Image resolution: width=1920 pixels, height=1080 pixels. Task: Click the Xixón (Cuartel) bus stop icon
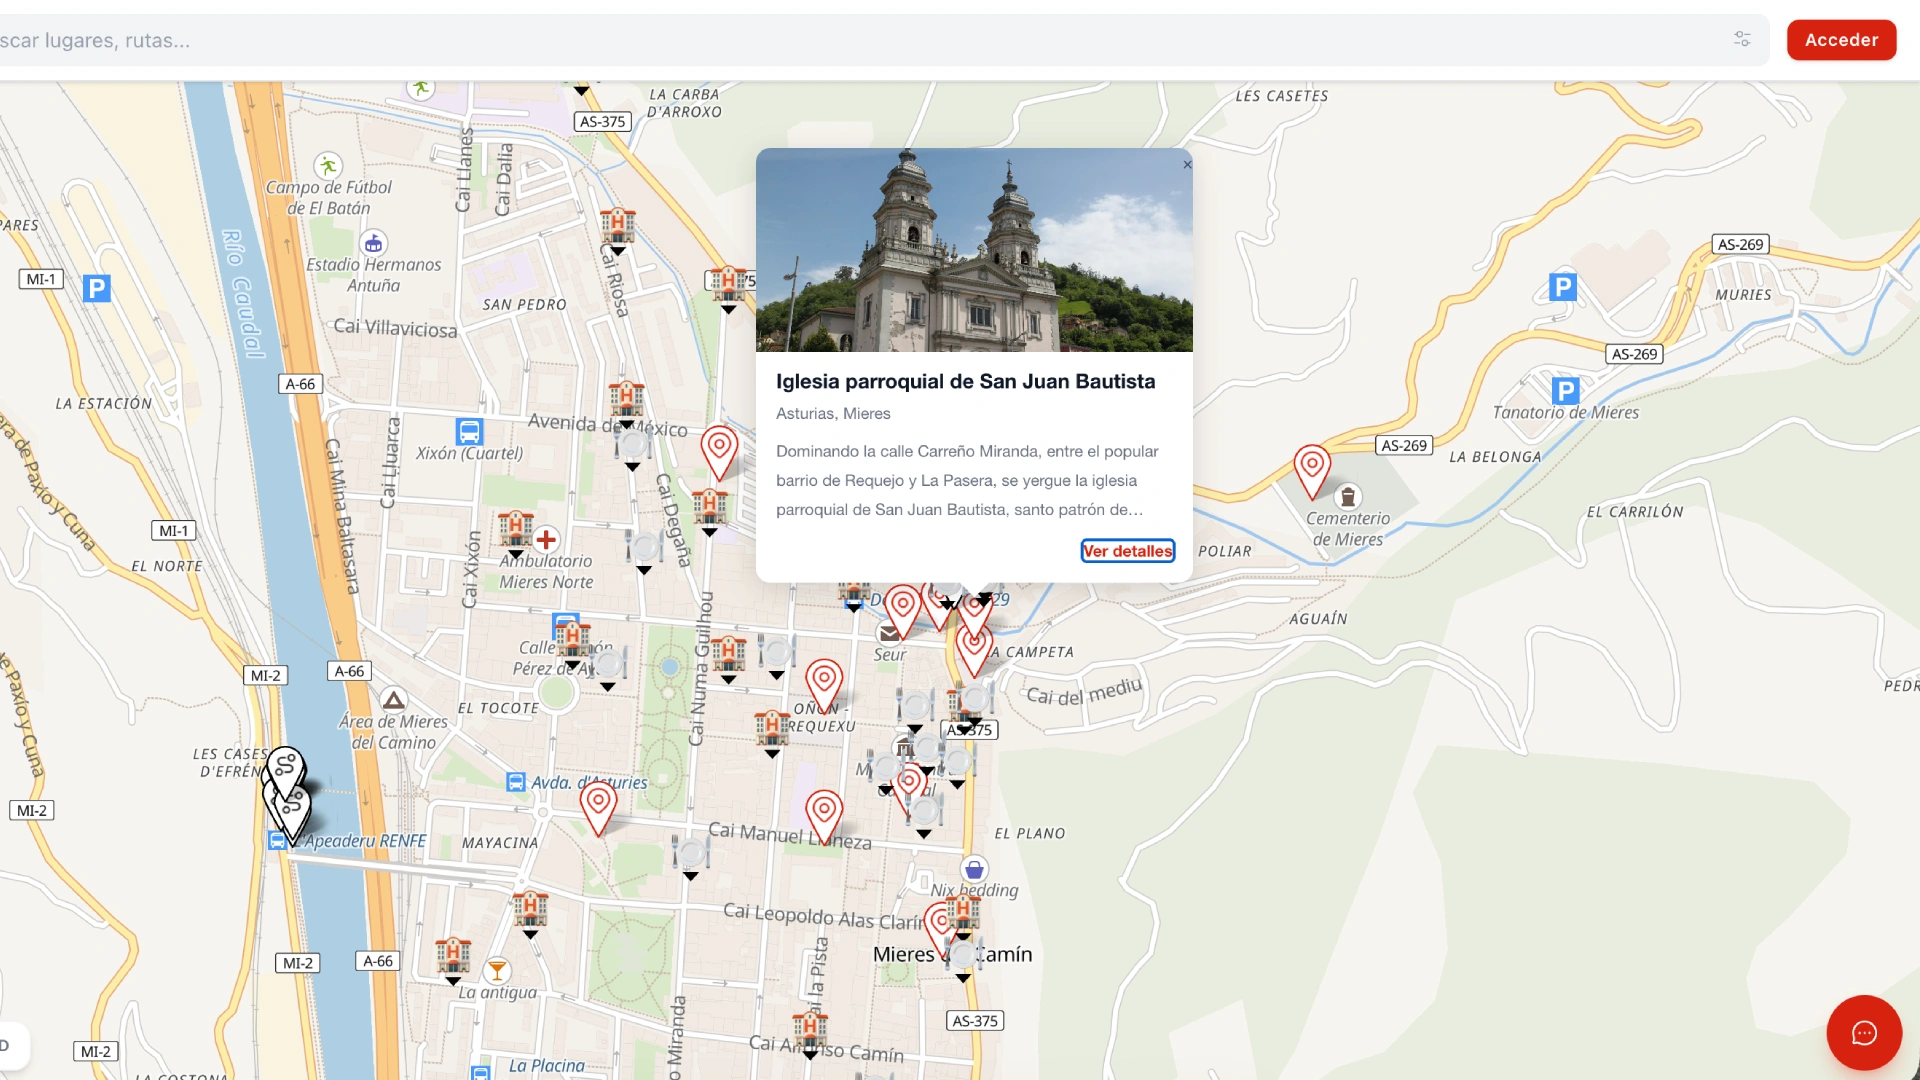coord(469,432)
